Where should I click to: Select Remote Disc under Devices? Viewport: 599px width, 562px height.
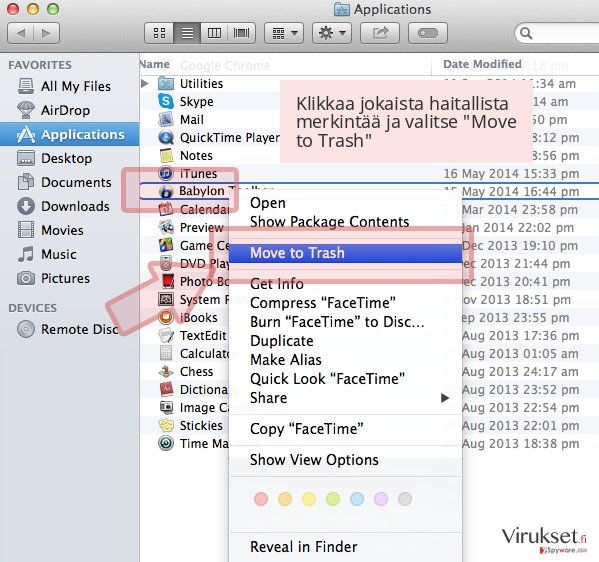[x=70, y=329]
